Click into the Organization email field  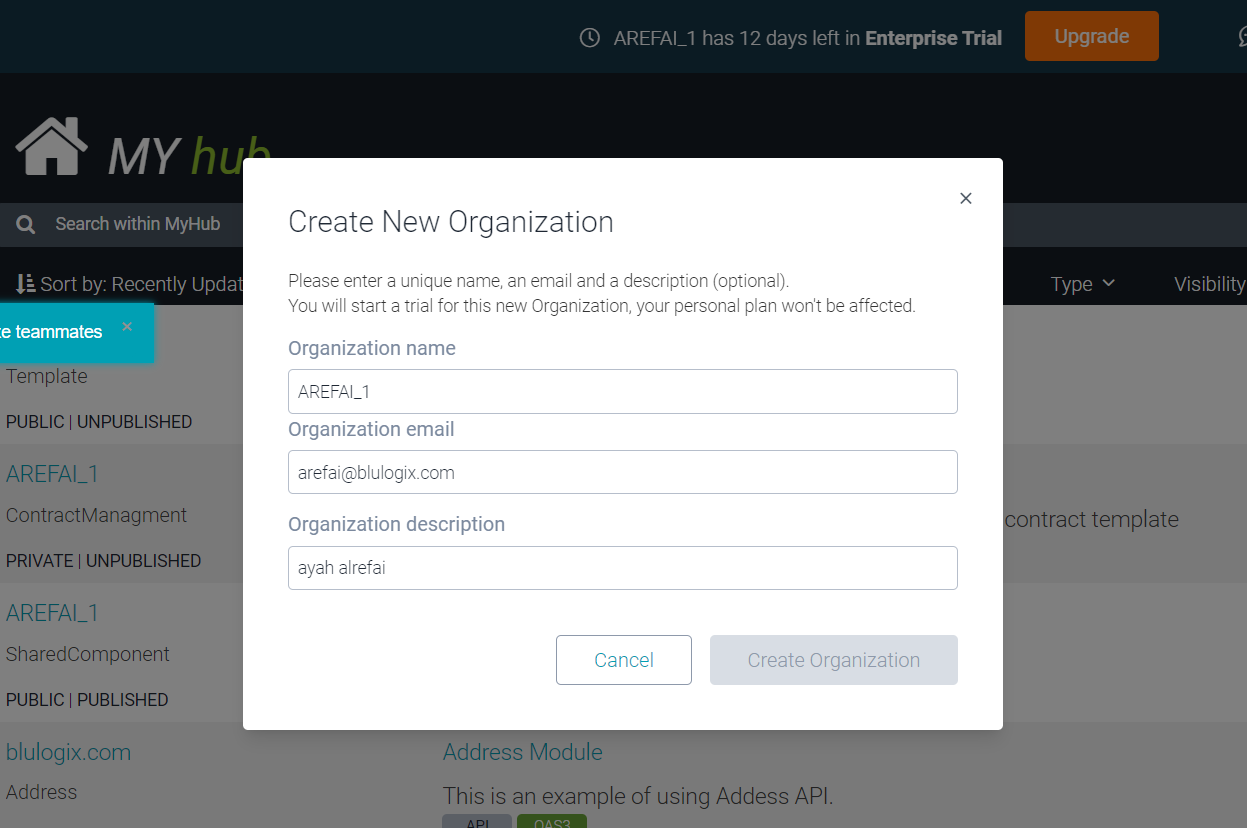point(622,472)
